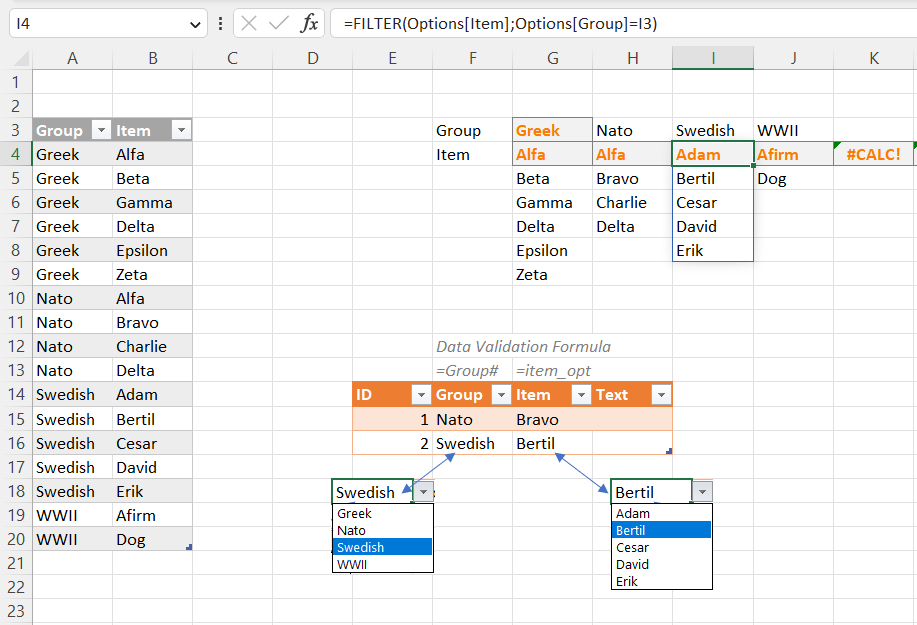
Task: Select cell J3 containing WWII
Action: click(x=794, y=130)
